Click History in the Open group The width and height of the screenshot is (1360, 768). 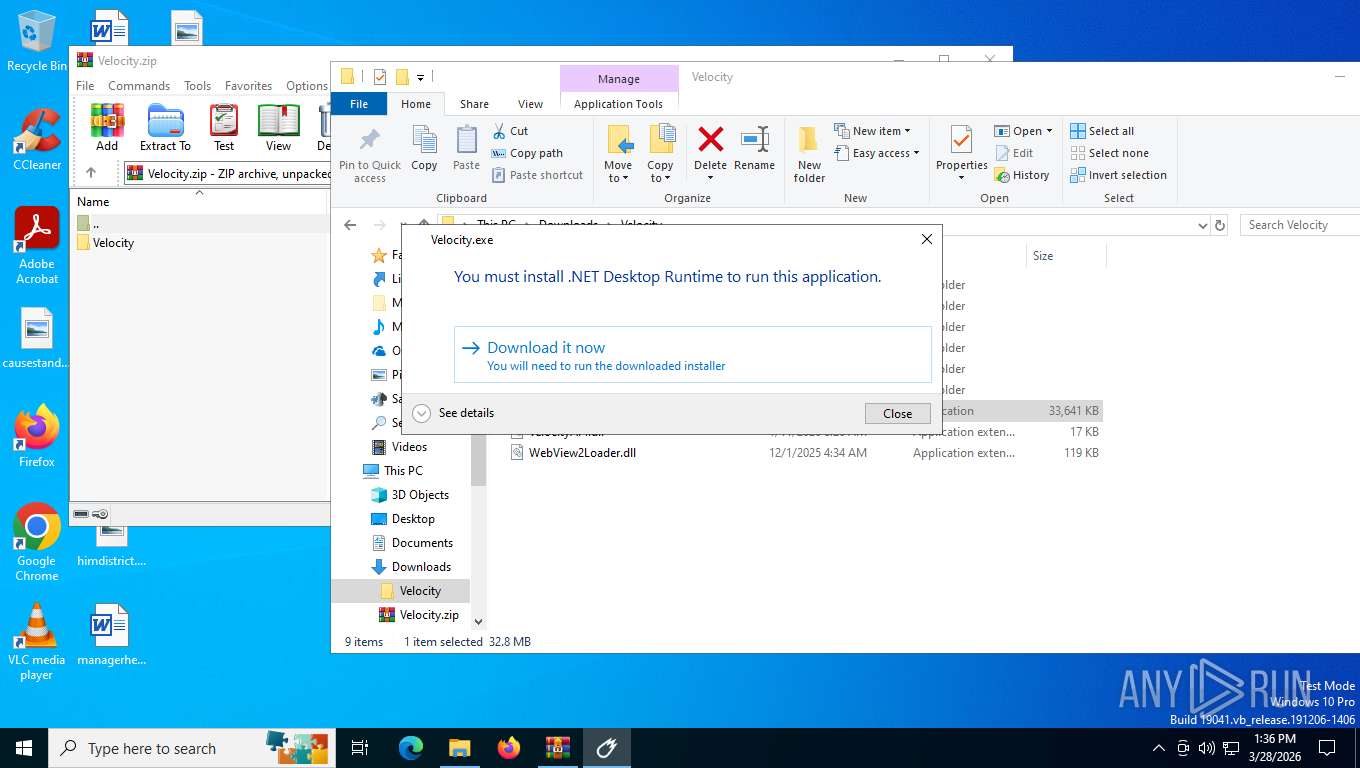[x=1022, y=175]
